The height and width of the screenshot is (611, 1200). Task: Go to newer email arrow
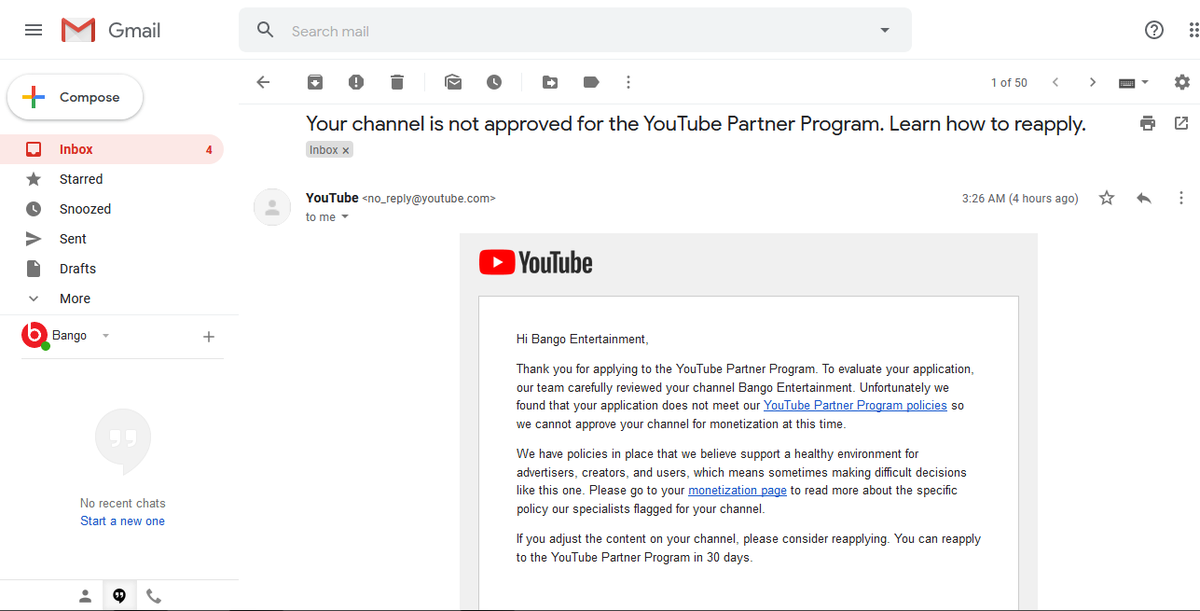click(x=1055, y=82)
